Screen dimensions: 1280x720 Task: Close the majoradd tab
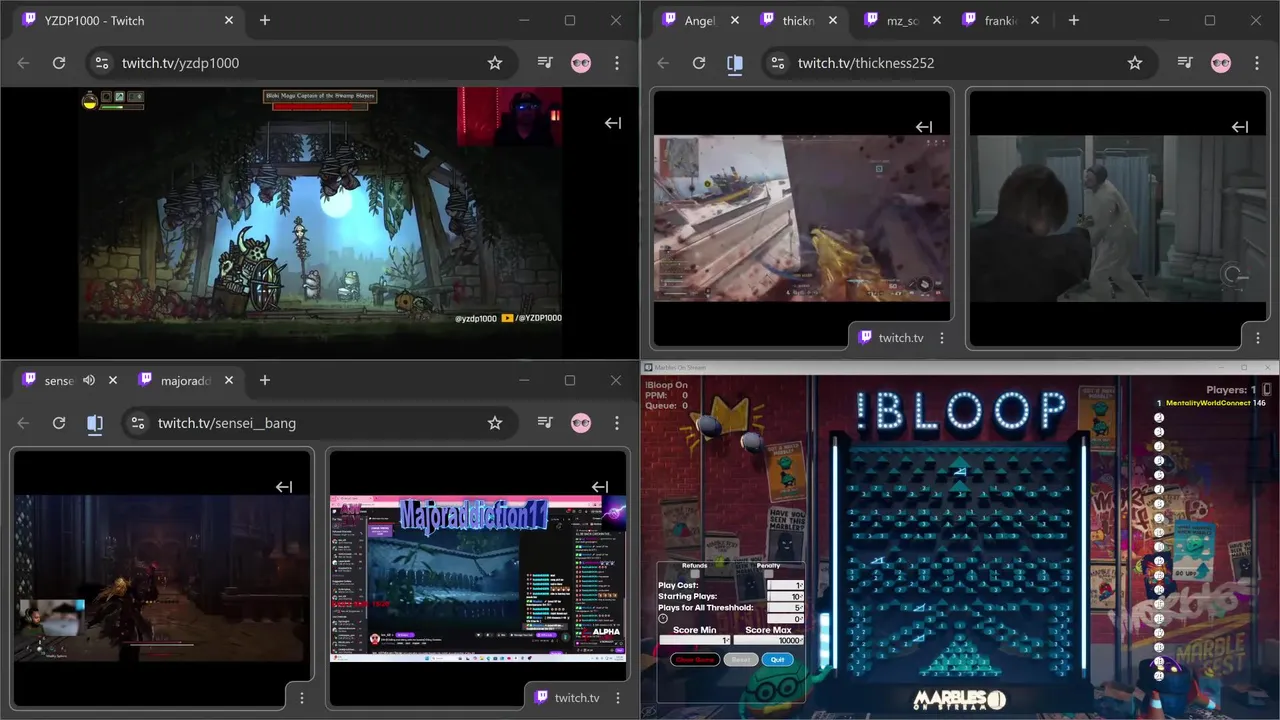(x=229, y=380)
